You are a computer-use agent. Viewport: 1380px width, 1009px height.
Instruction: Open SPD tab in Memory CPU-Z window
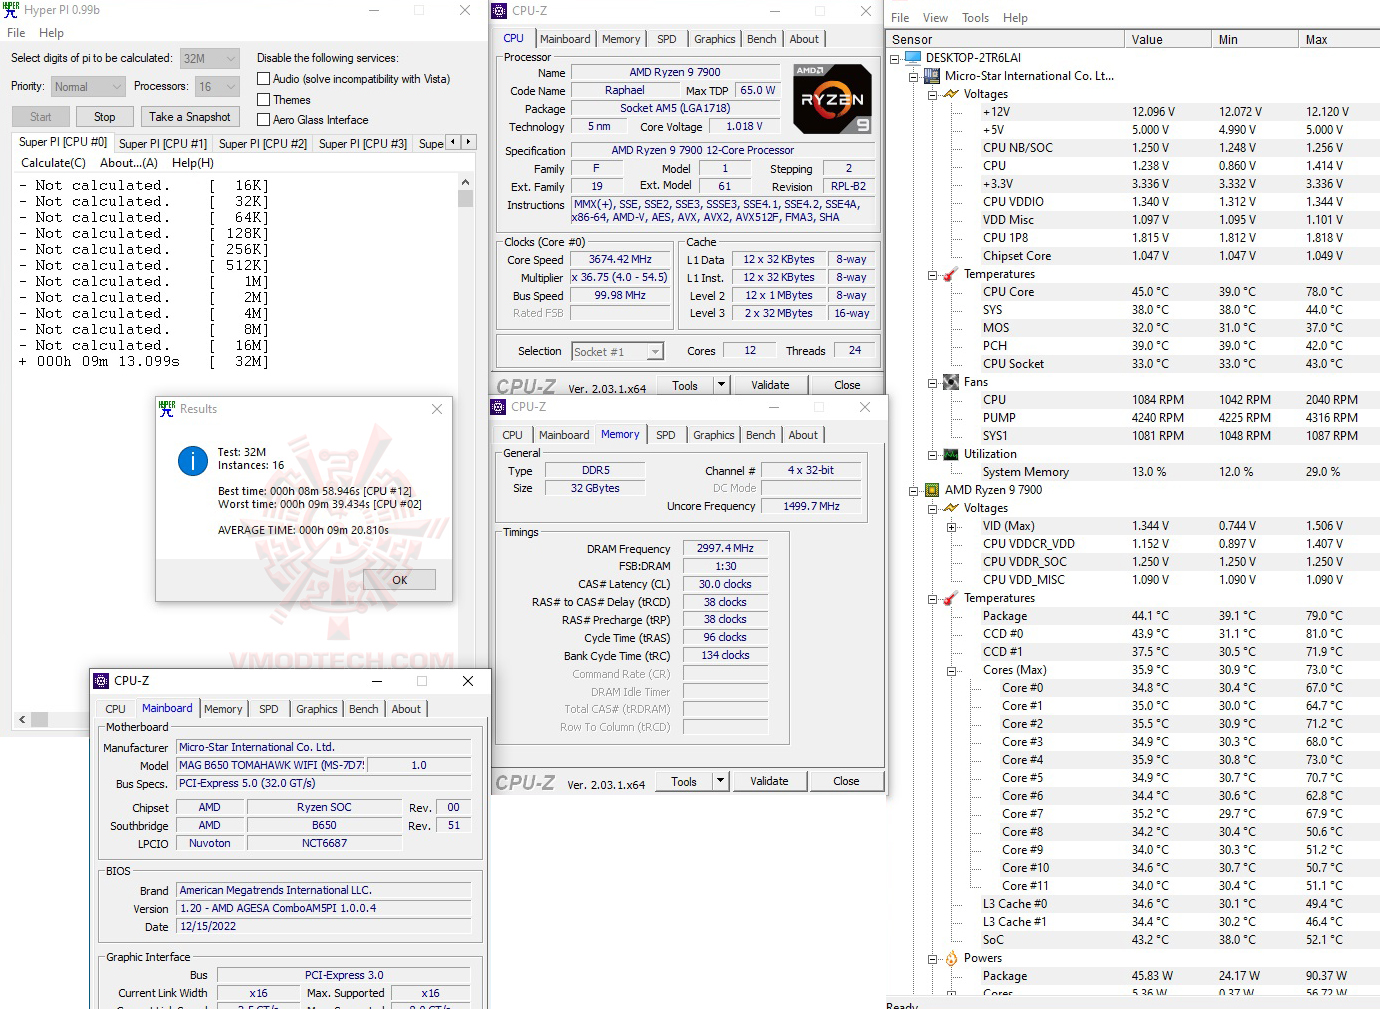[x=666, y=435]
